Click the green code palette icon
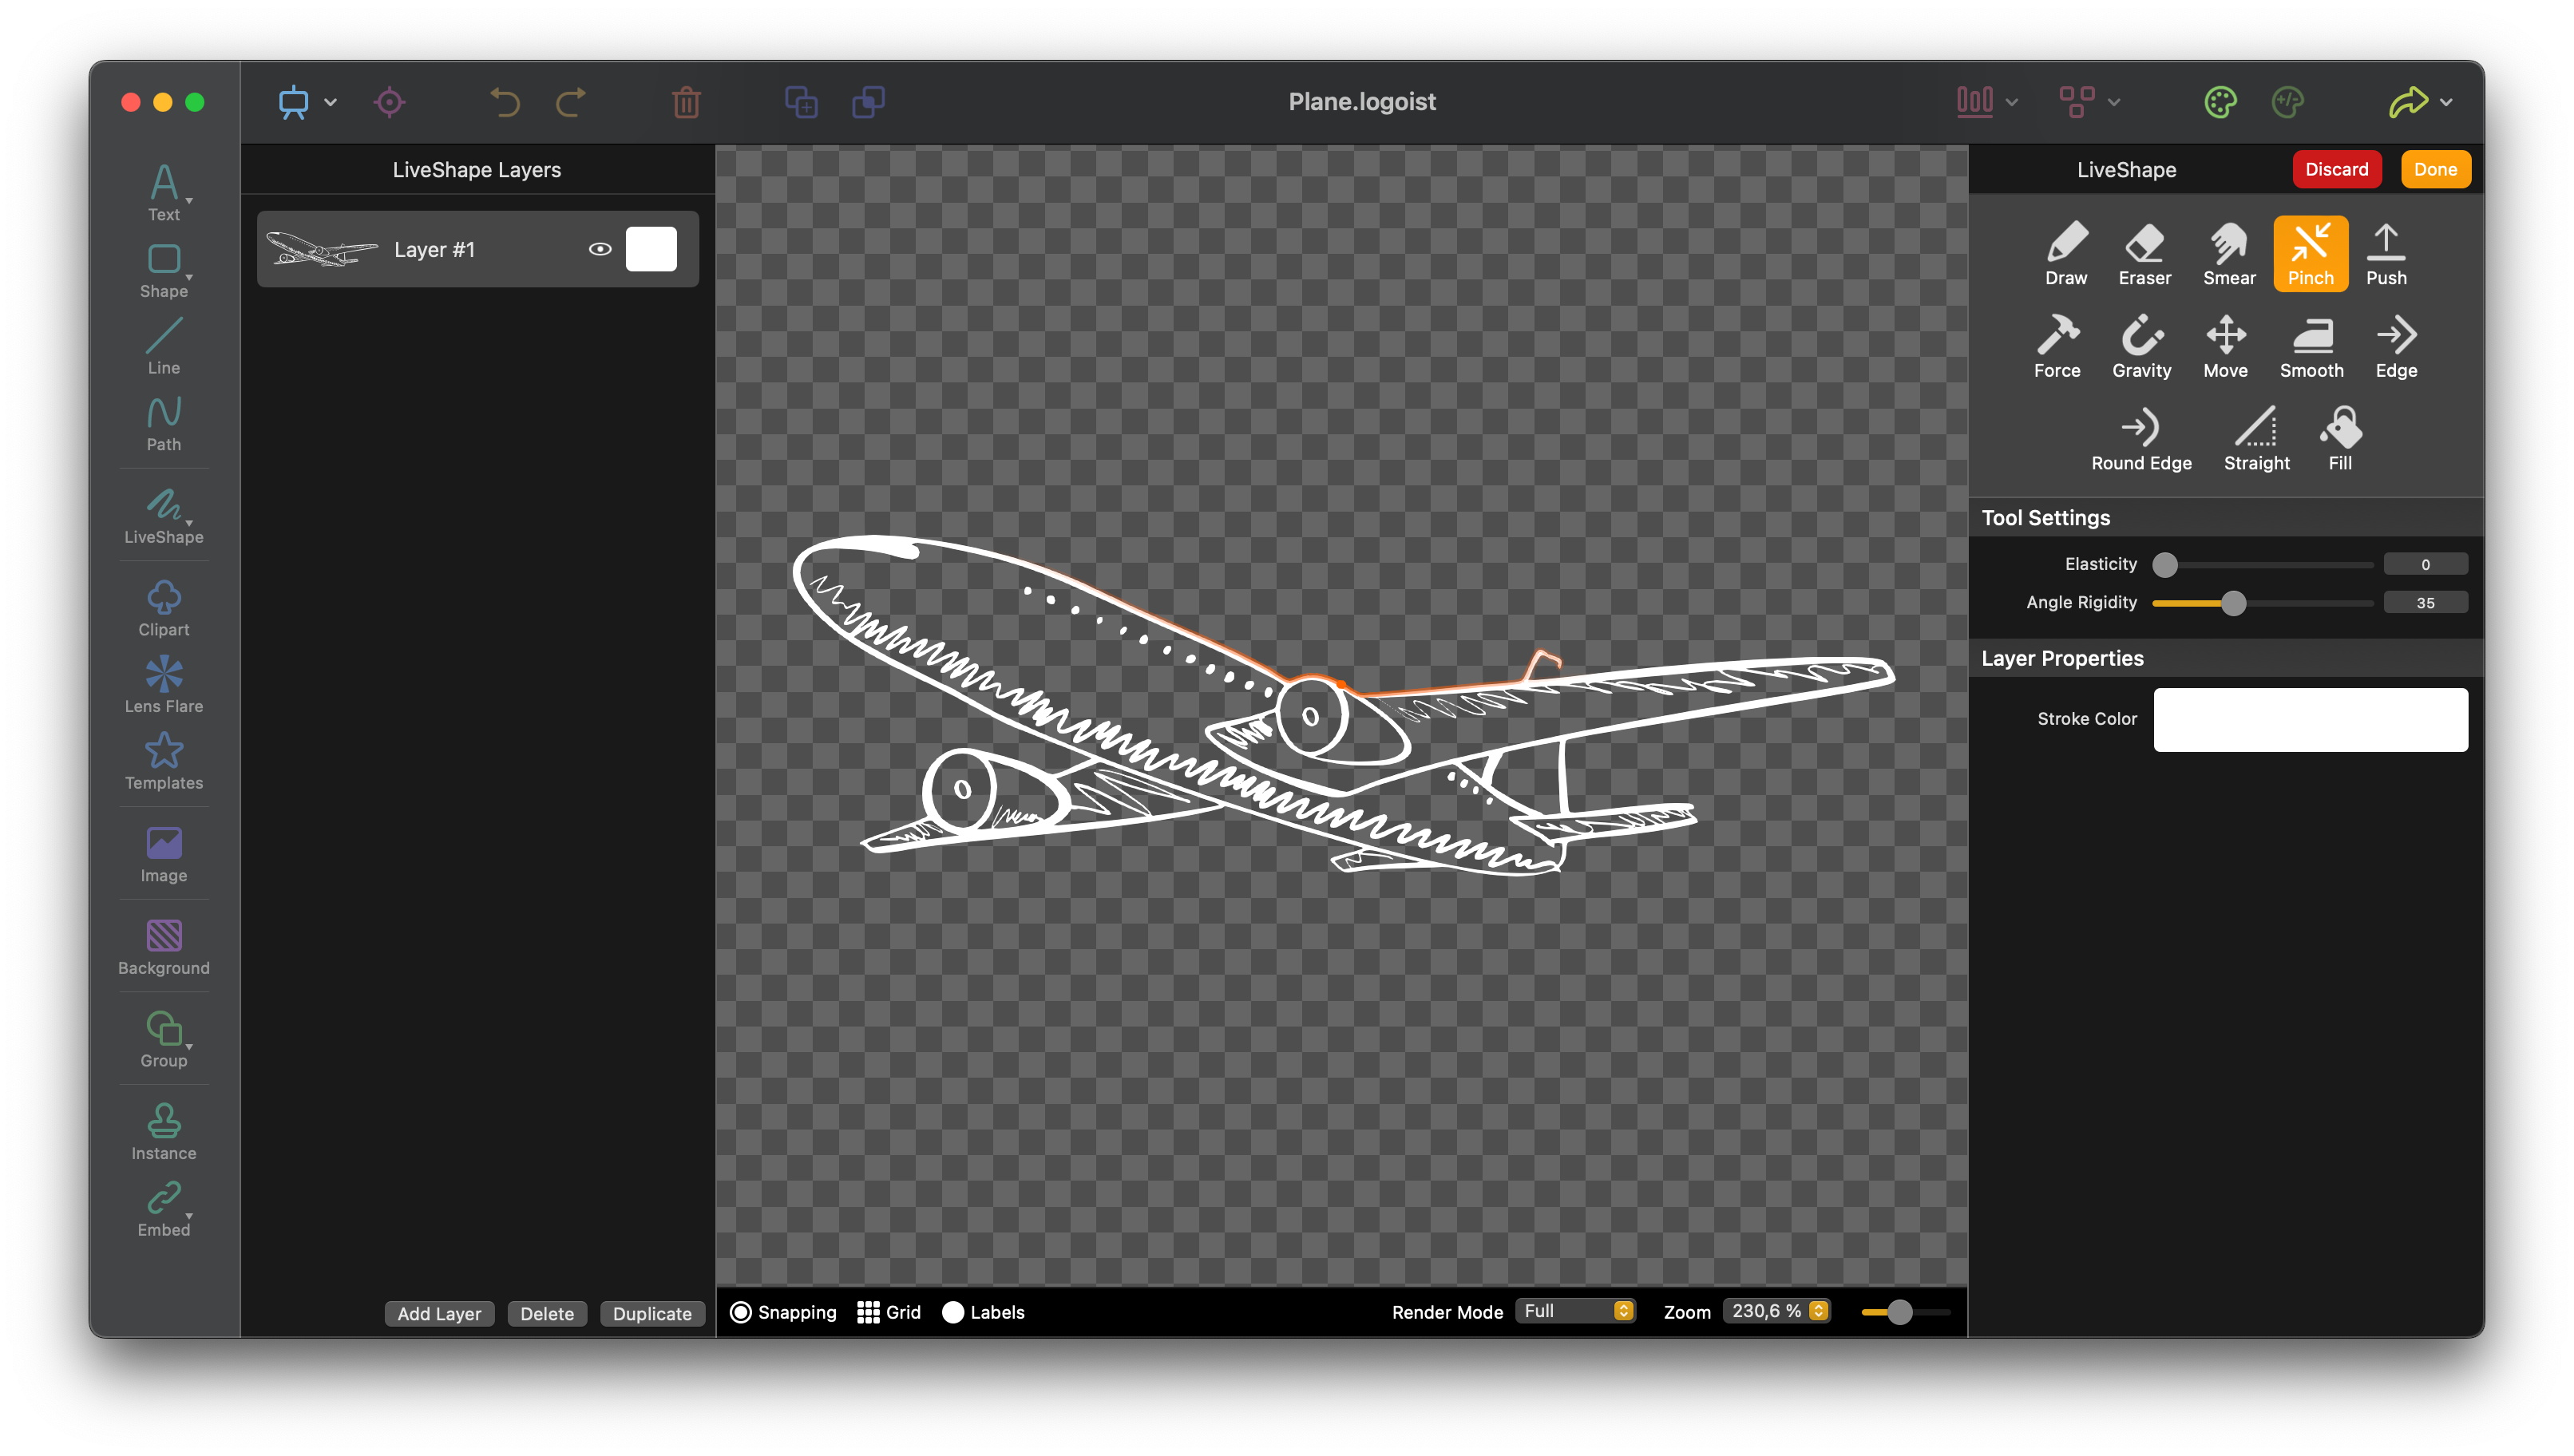Viewport: 2574px width, 1456px height. (x=2288, y=102)
